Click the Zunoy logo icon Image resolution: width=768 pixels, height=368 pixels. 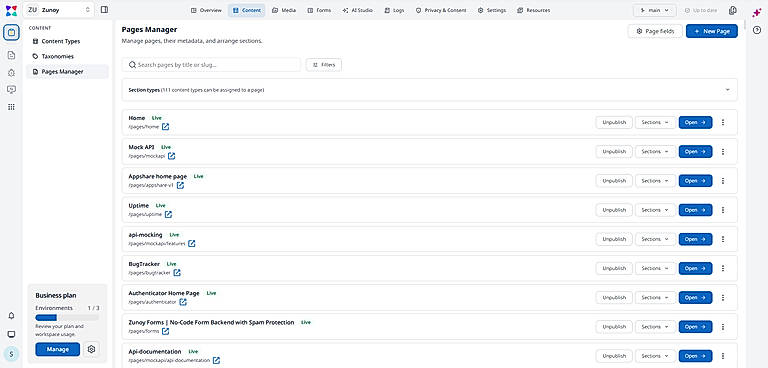pyautogui.click(x=11, y=10)
